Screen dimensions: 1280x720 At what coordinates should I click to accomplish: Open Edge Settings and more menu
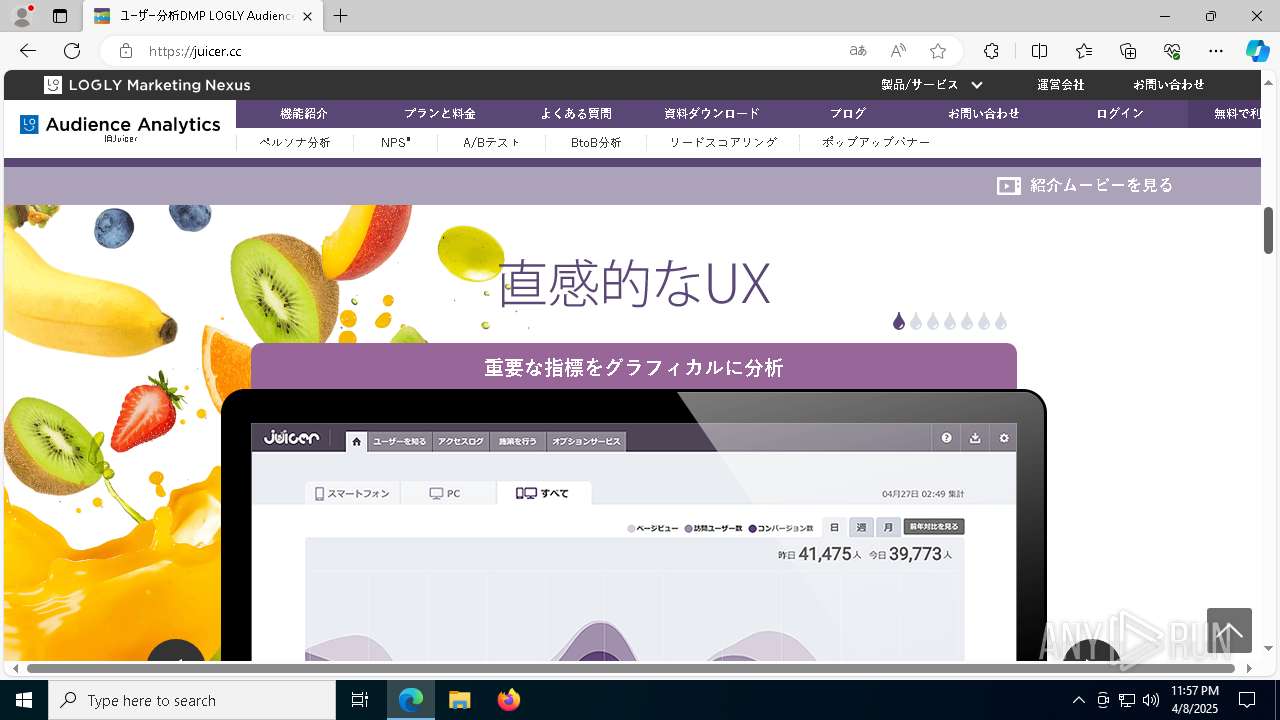pos(1216,51)
